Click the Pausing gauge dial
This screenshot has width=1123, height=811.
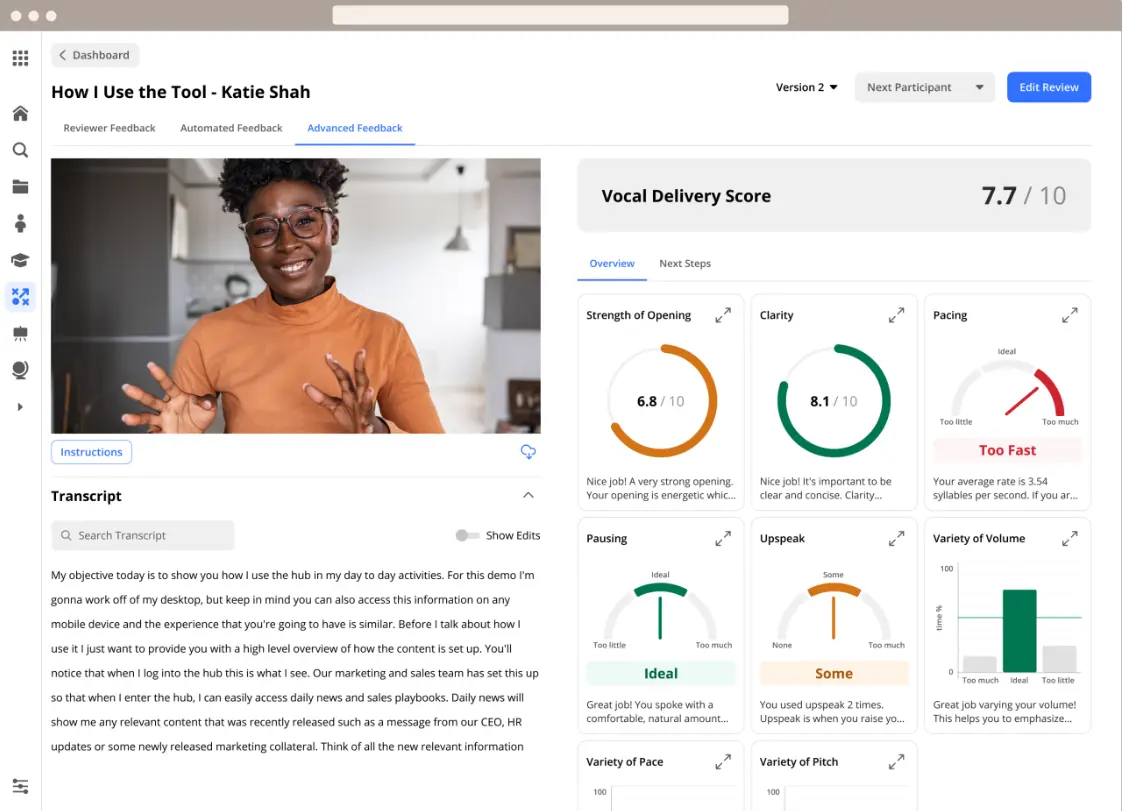(660, 613)
